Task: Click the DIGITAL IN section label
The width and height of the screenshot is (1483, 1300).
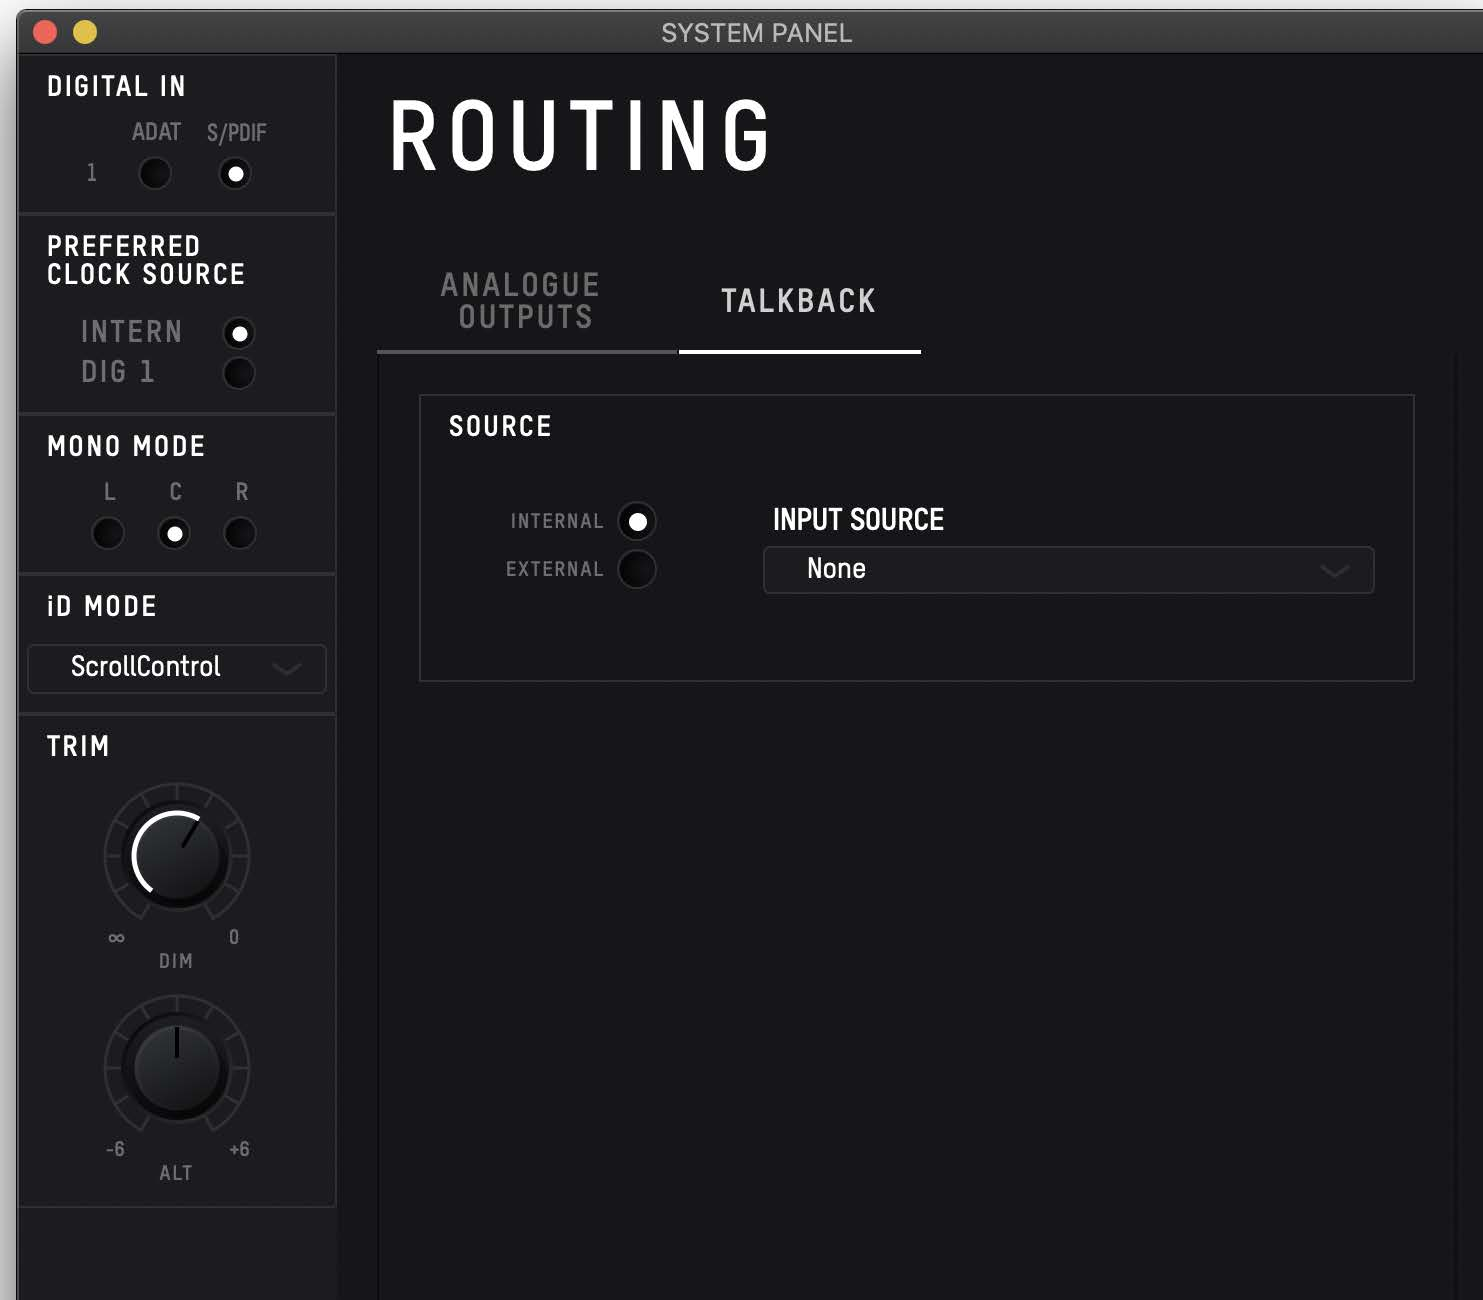Action: [116, 87]
